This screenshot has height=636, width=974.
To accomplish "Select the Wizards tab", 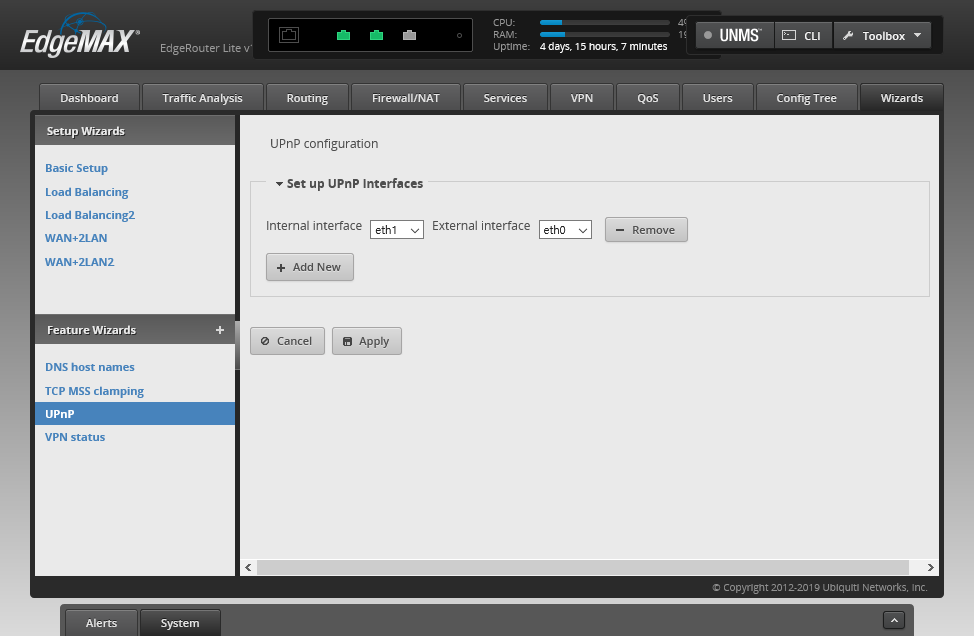I will click(901, 98).
